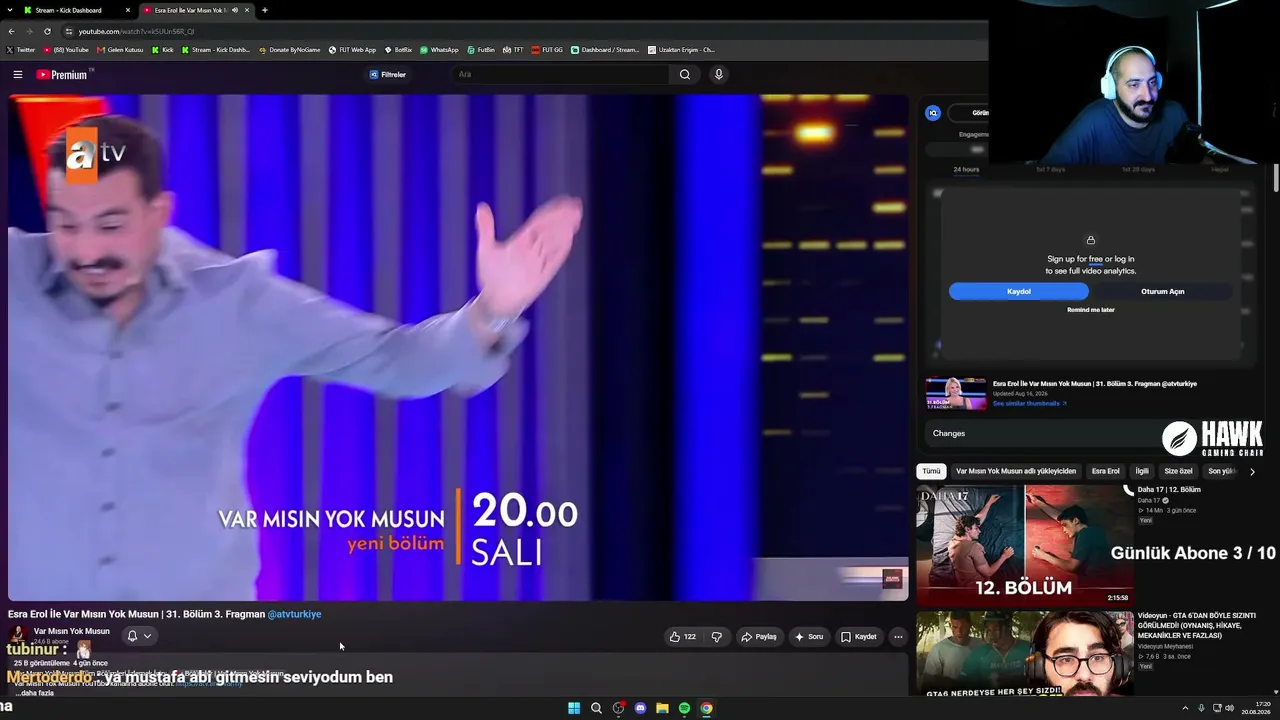Focus the YouTube 'Ara' search box
Viewport: 1280px width, 720px height.
tap(560, 74)
